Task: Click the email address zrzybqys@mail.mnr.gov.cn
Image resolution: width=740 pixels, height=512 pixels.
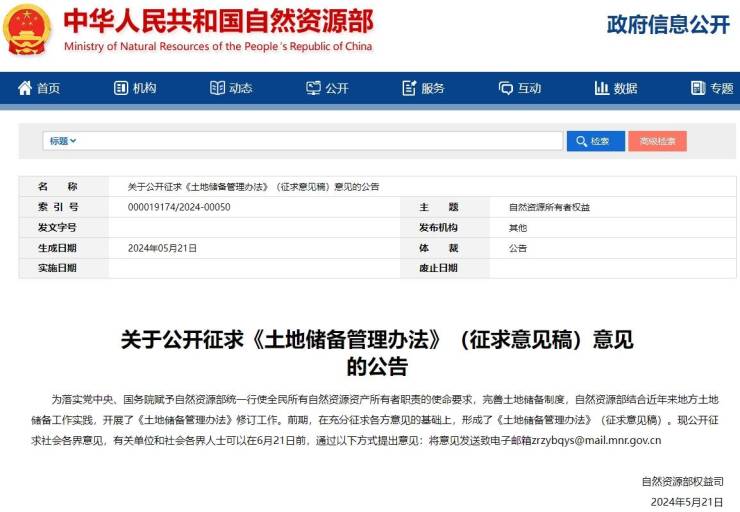Action: (597, 440)
